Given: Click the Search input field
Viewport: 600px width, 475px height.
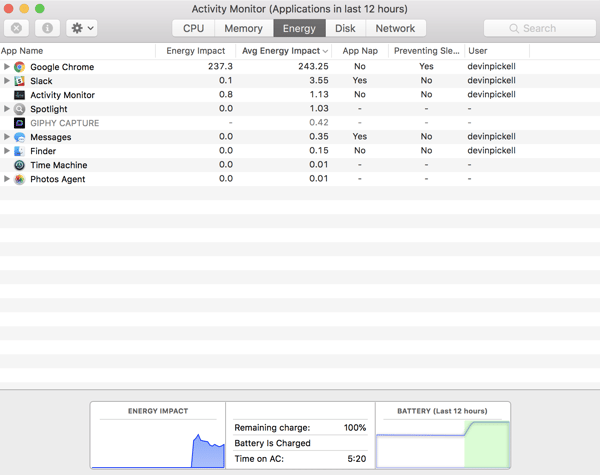Looking at the screenshot, I should point(540,28).
